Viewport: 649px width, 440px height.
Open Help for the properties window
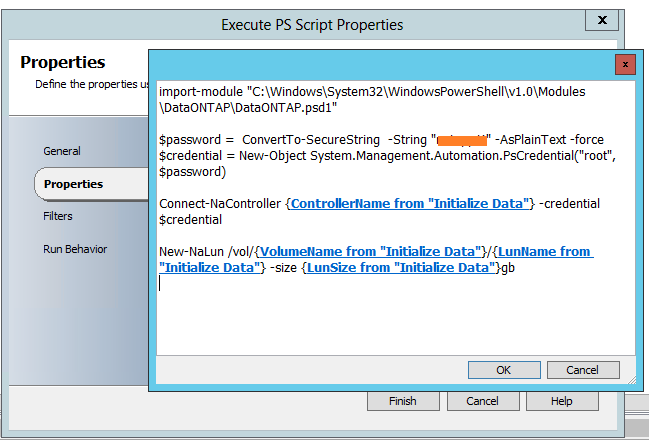(561, 401)
